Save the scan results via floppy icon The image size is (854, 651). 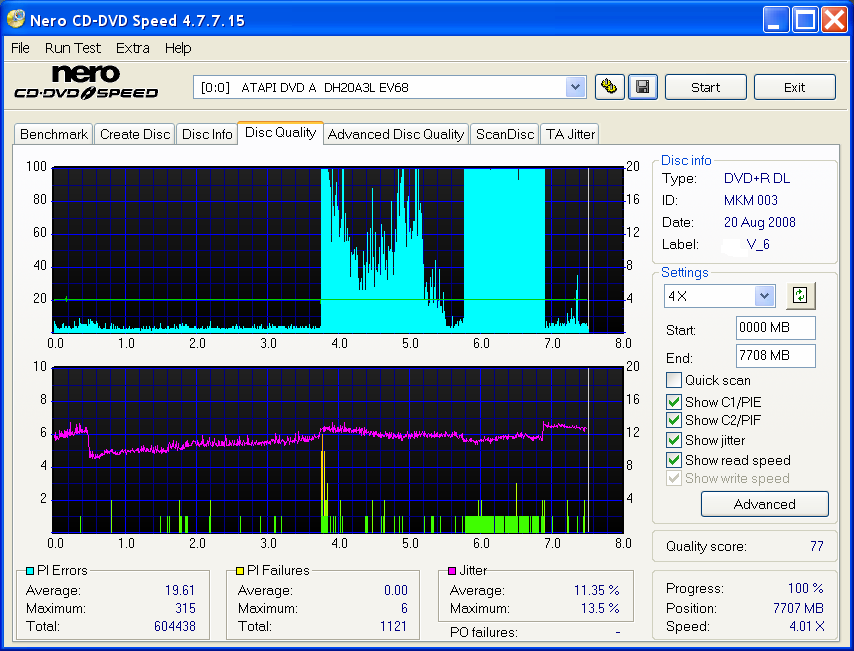tap(642, 87)
